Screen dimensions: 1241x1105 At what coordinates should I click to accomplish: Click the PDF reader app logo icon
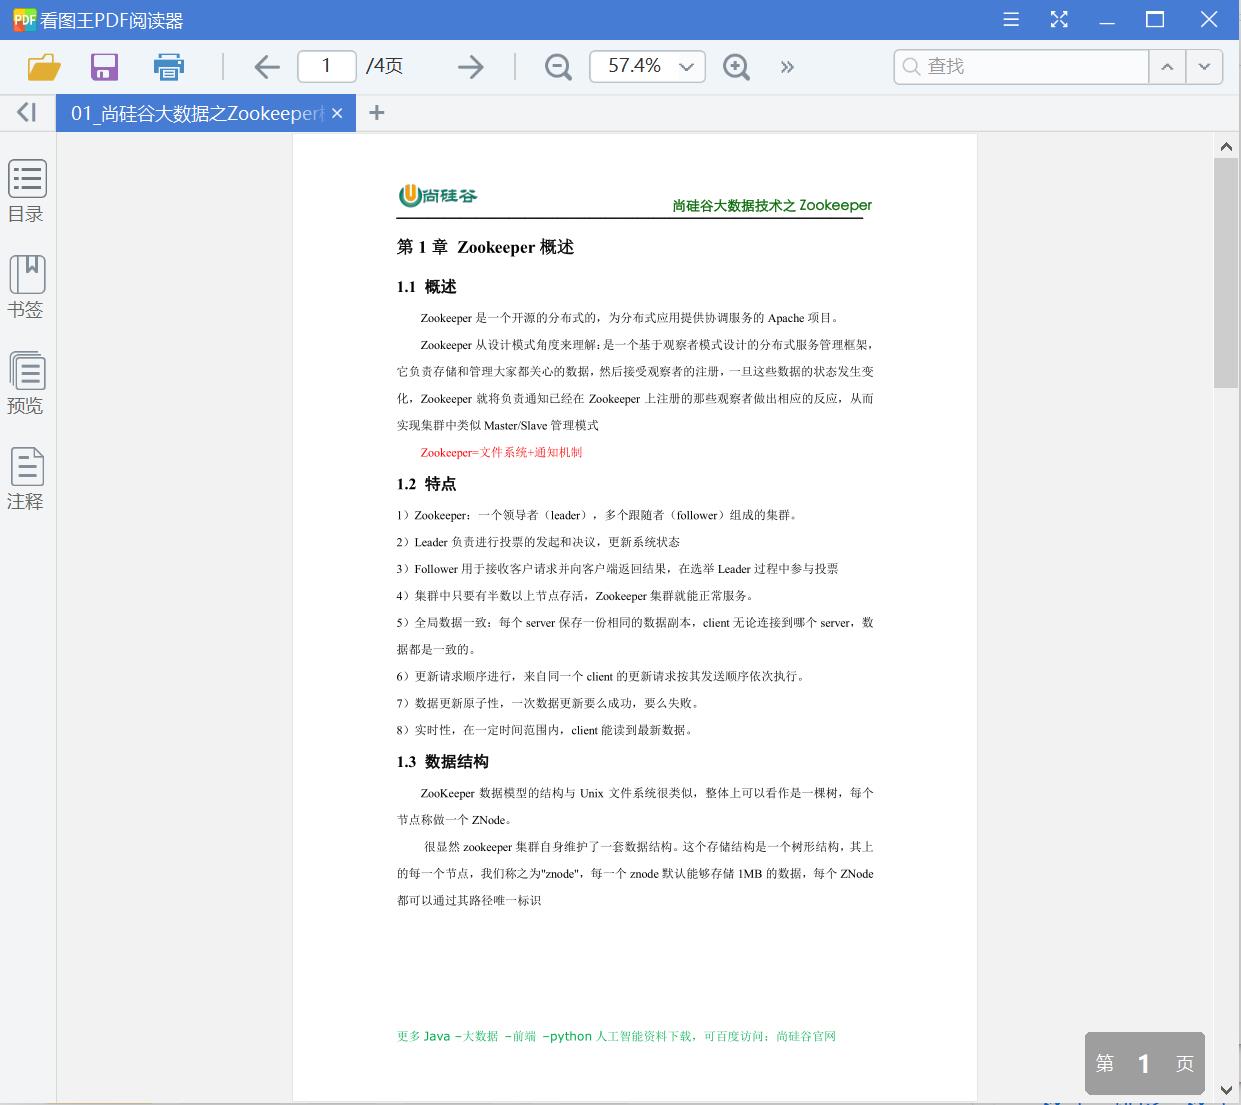point(24,19)
